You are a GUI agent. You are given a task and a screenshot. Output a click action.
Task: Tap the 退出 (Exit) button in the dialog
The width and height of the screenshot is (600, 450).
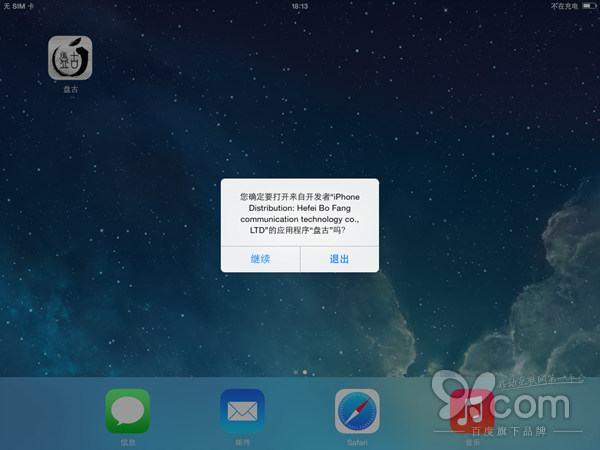pos(339,259)
